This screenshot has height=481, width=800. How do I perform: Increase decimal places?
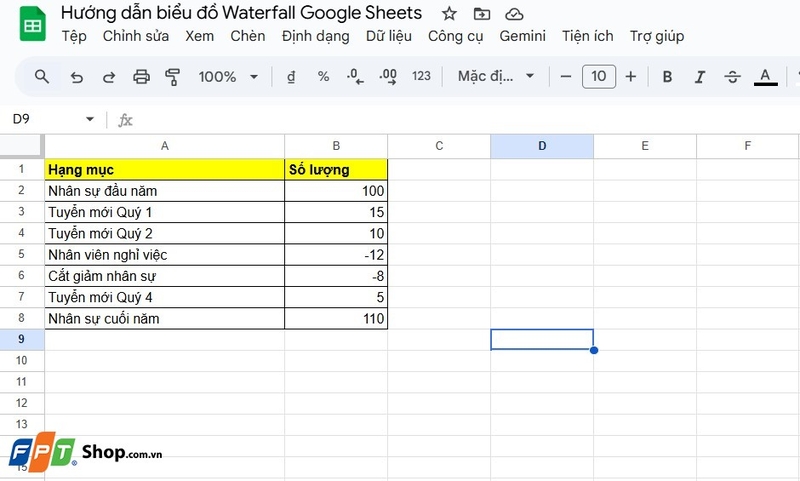(x=388, y=77)
